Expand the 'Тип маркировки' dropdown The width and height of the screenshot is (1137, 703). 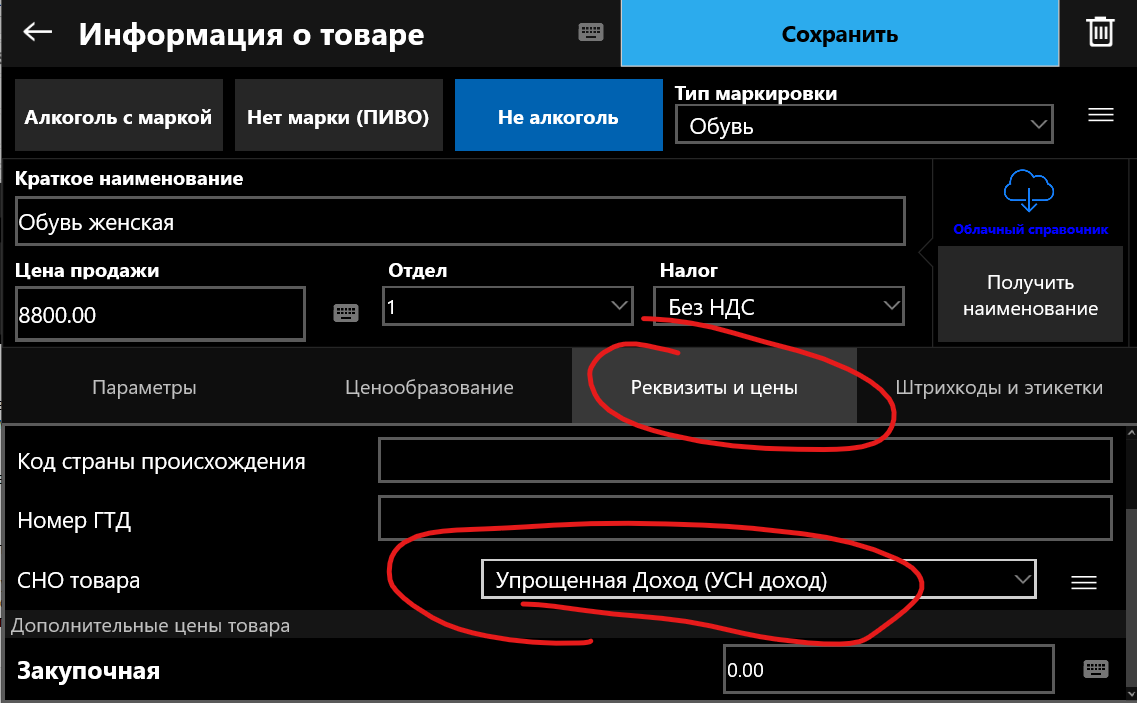point(864,126)
